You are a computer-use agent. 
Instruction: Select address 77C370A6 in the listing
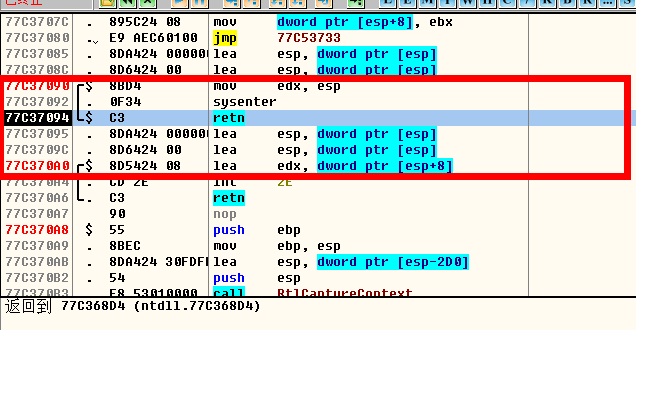37,198
